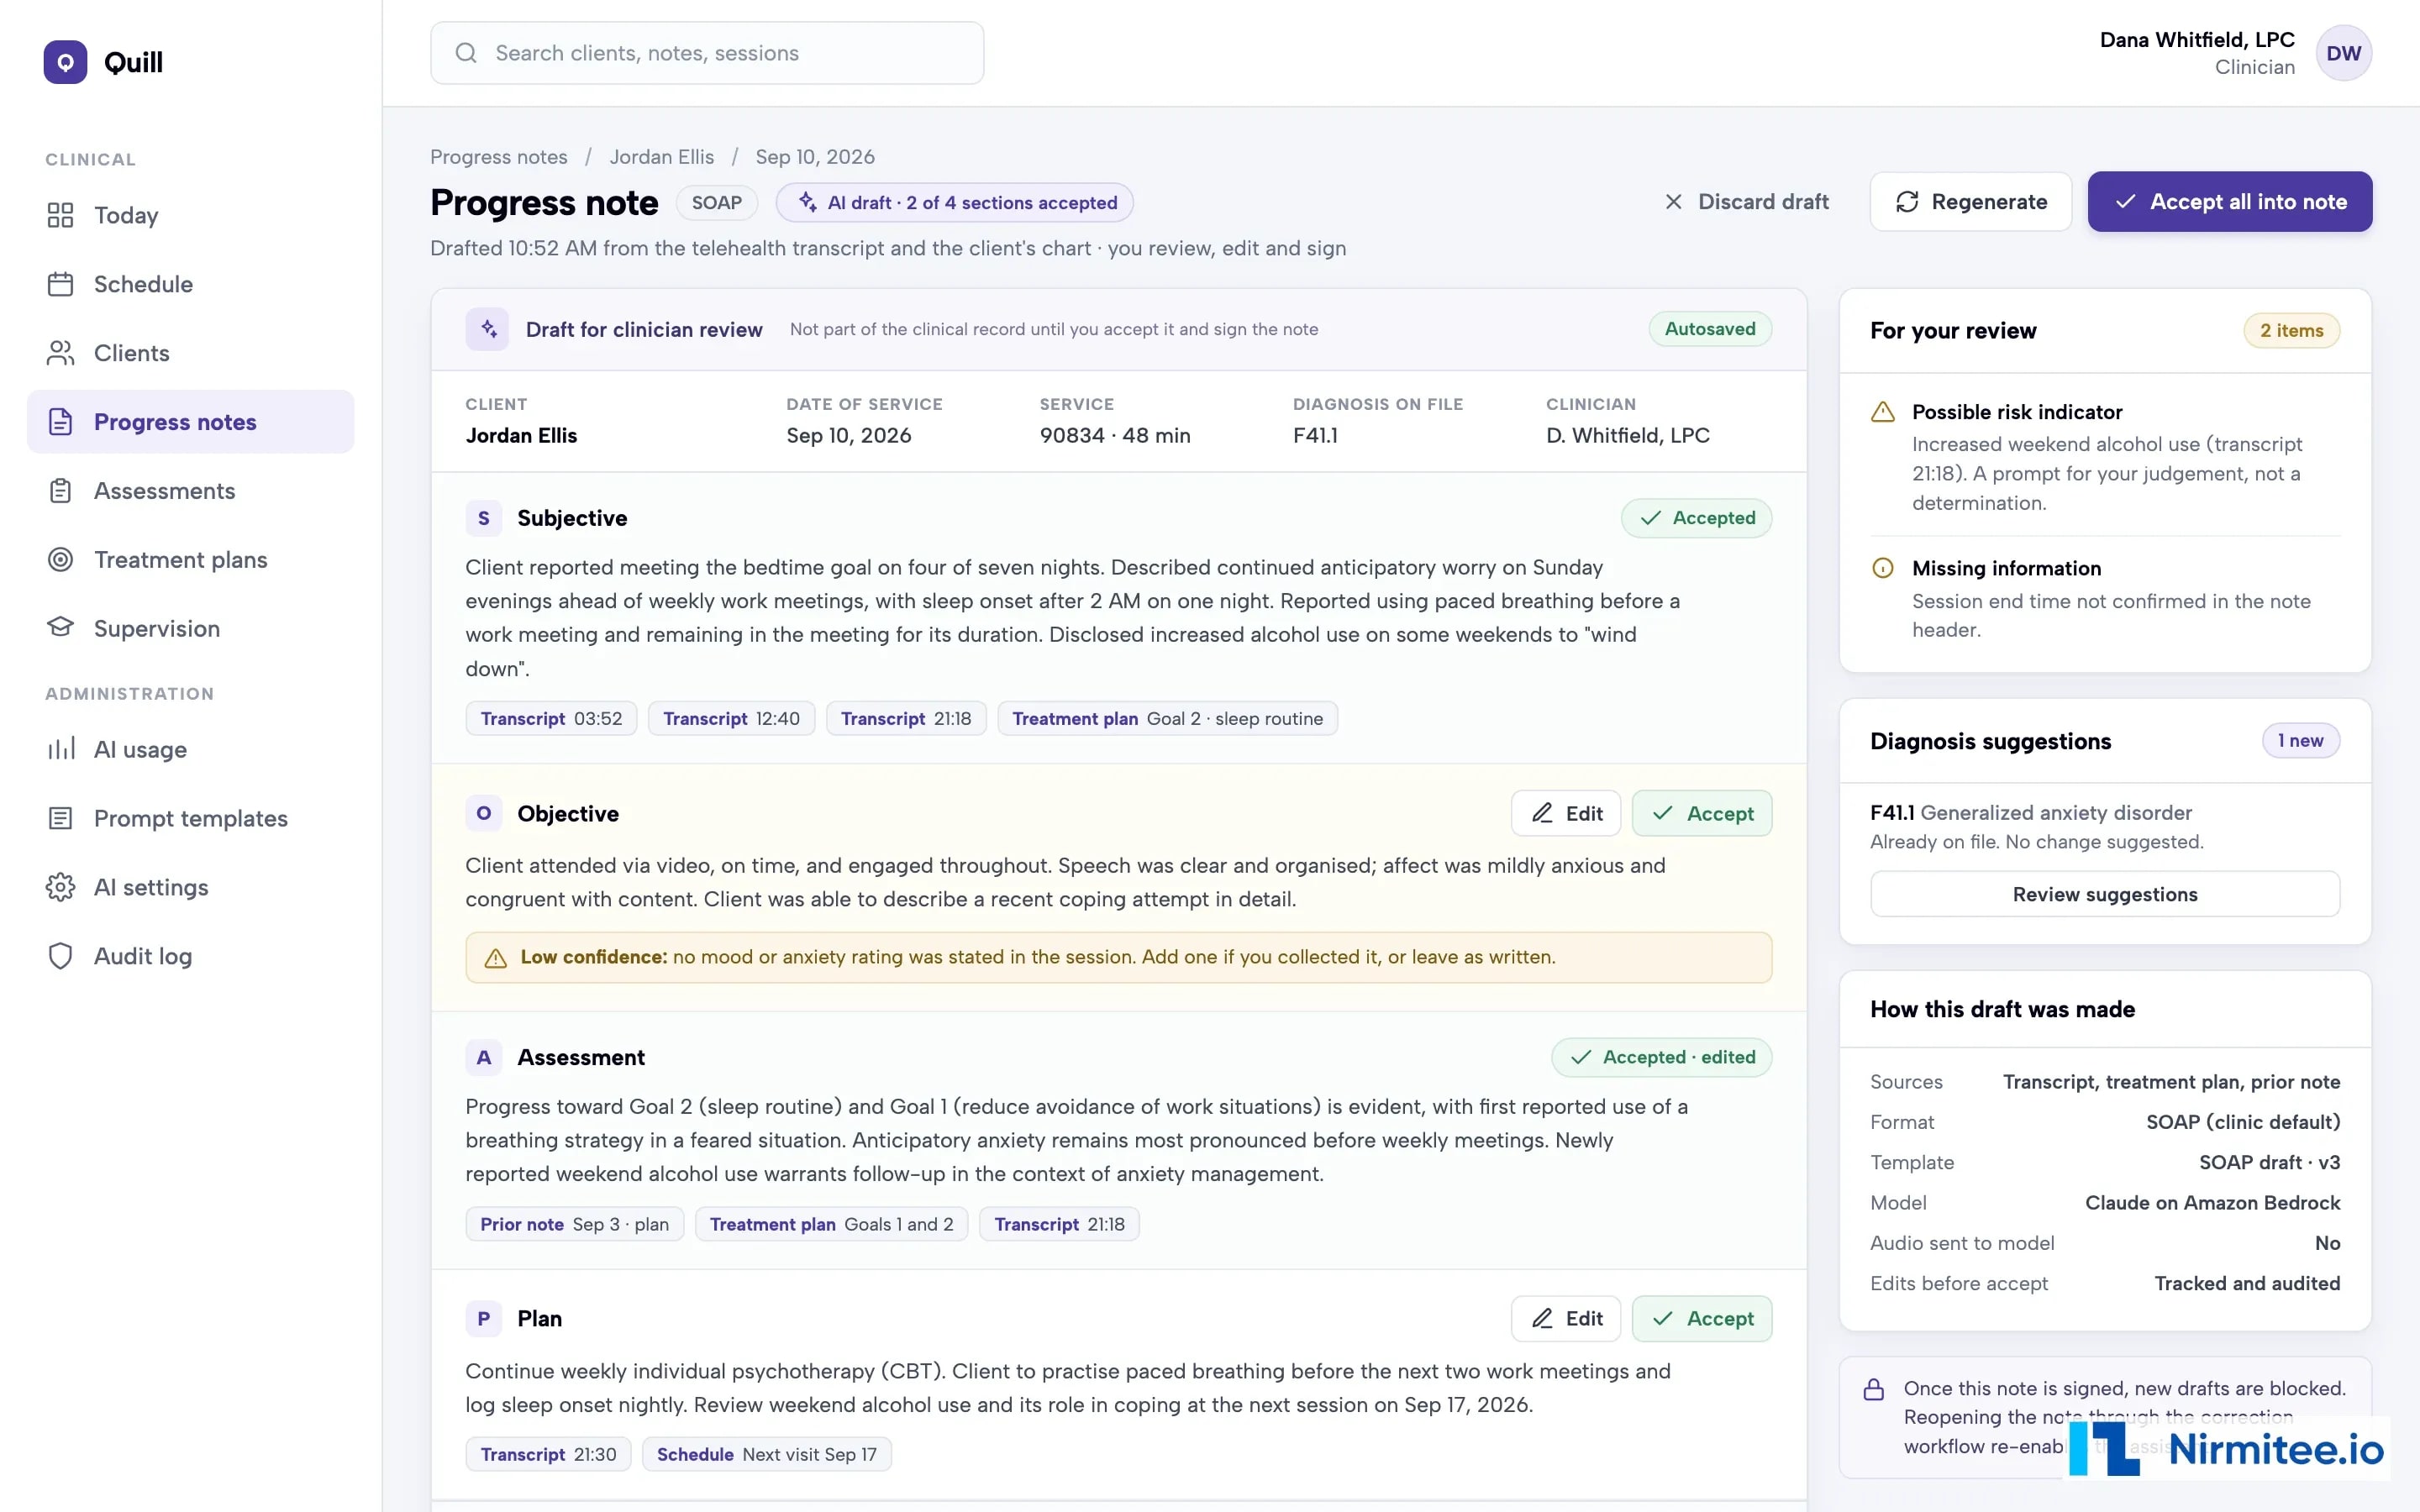This screenshot has height=1512, width=2420.
Task: Open Today in the sidebar
Action: coord(190,215)
